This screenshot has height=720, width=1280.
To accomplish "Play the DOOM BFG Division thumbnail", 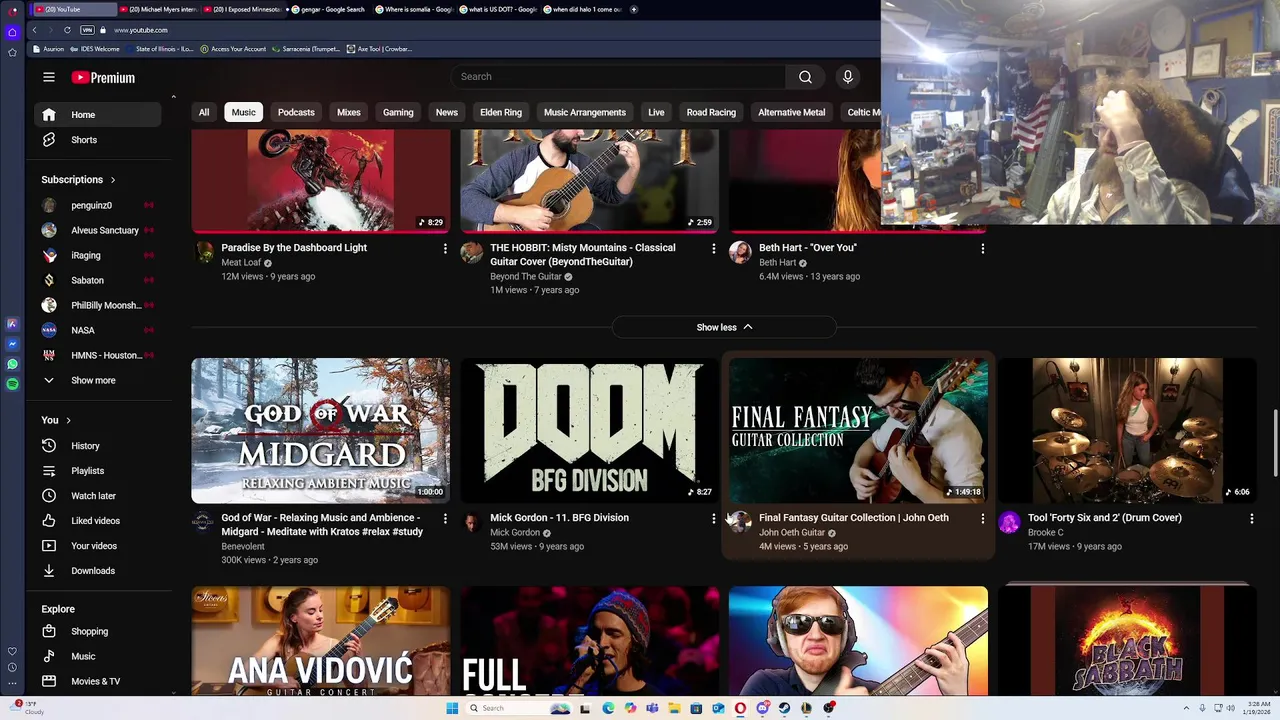I will pyautogui.click(x=590, y=430).
